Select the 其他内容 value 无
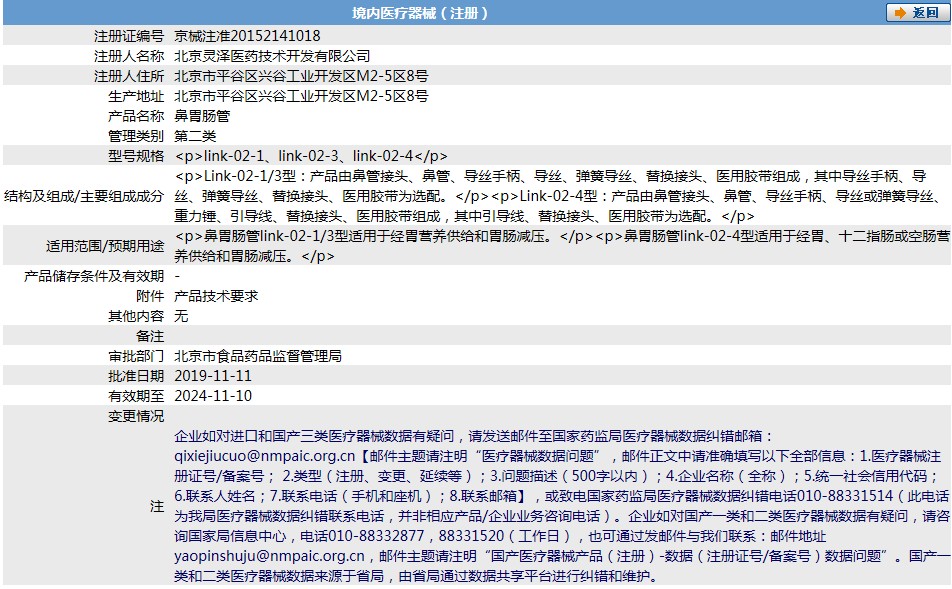The width and height of the screenshot is (952, 589). pos(181,316)
